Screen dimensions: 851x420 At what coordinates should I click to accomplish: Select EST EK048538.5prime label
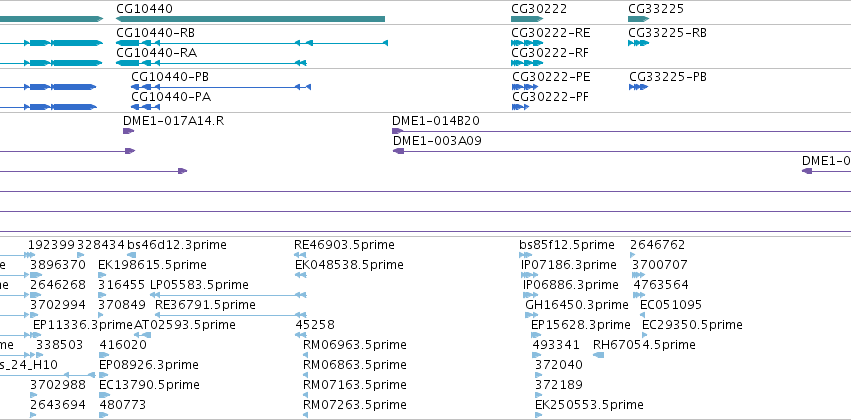click(350, 264)
